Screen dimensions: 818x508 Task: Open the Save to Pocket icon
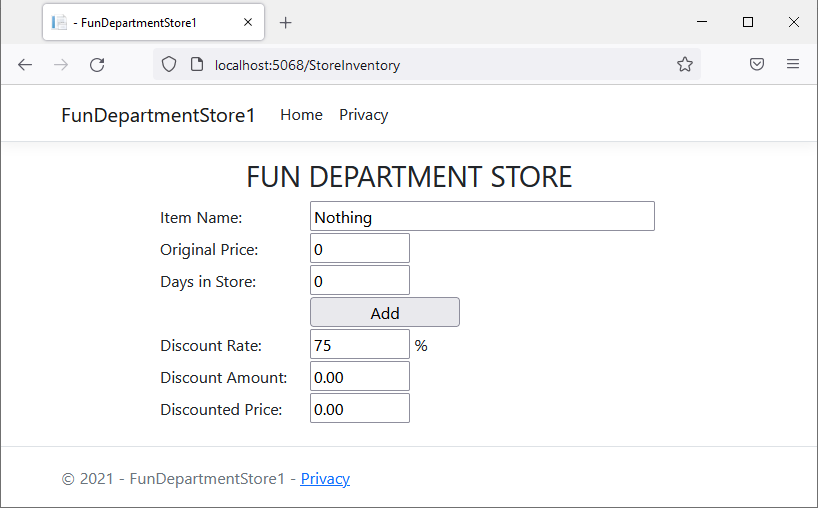click(756, 64)
